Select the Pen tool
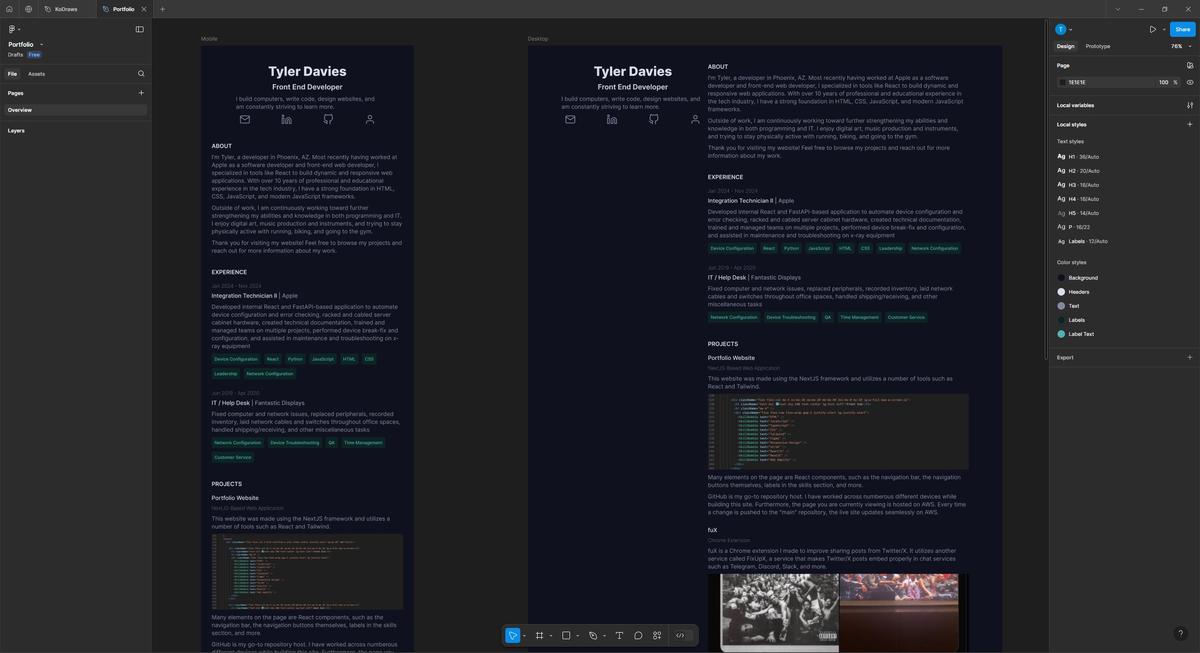This screenshot has width=1200, height=653. [x=593, y=635]
